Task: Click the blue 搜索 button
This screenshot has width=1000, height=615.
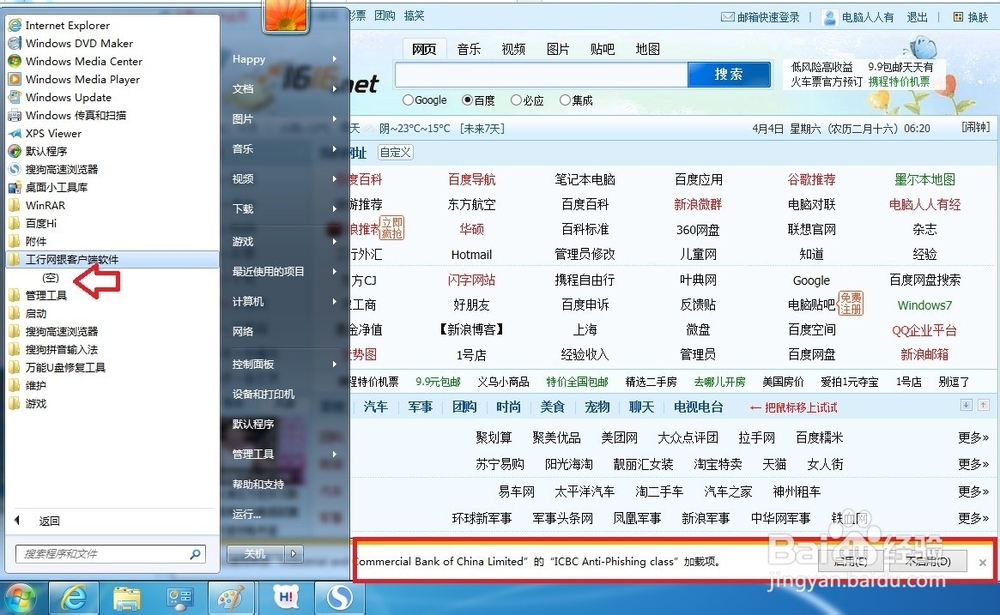Action: coord(729,75)
